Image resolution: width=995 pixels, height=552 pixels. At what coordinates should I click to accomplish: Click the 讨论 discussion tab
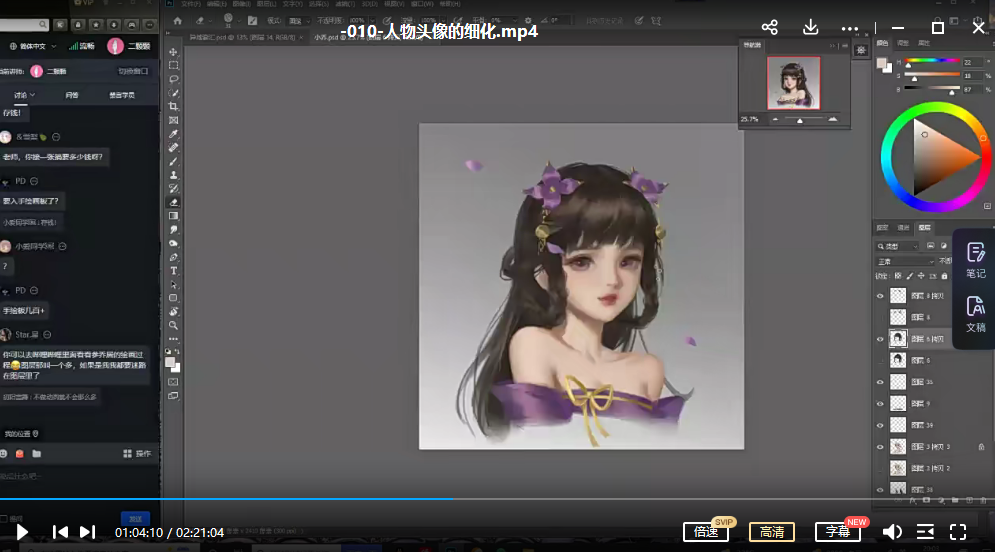pyautogui.click(x=21, y=95)
